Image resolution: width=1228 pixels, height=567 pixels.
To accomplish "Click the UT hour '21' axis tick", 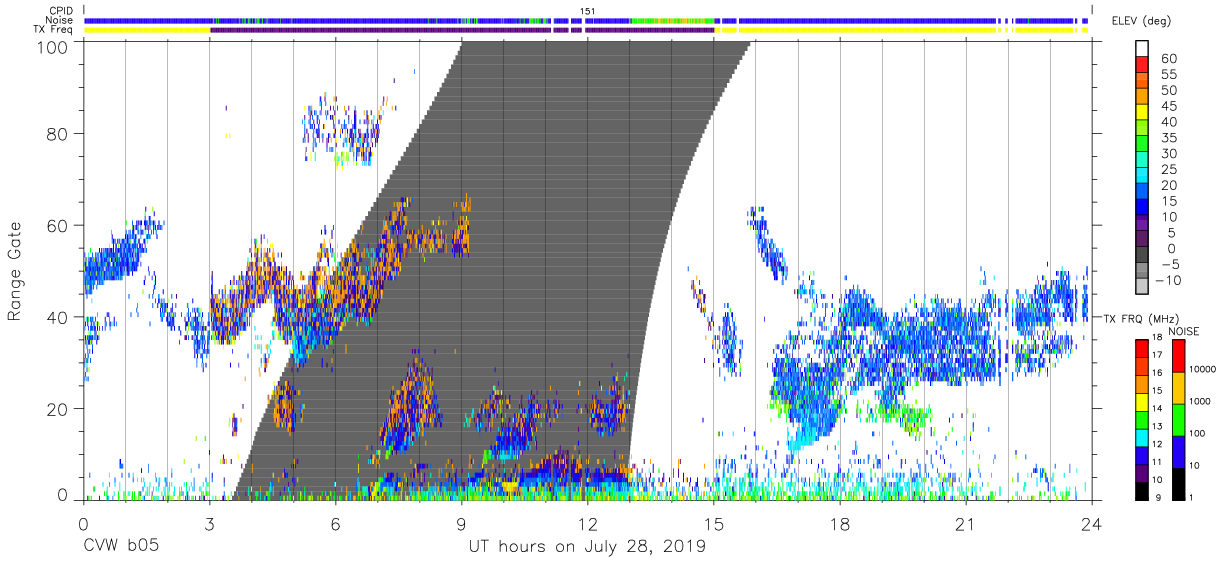I will [965, 524].
